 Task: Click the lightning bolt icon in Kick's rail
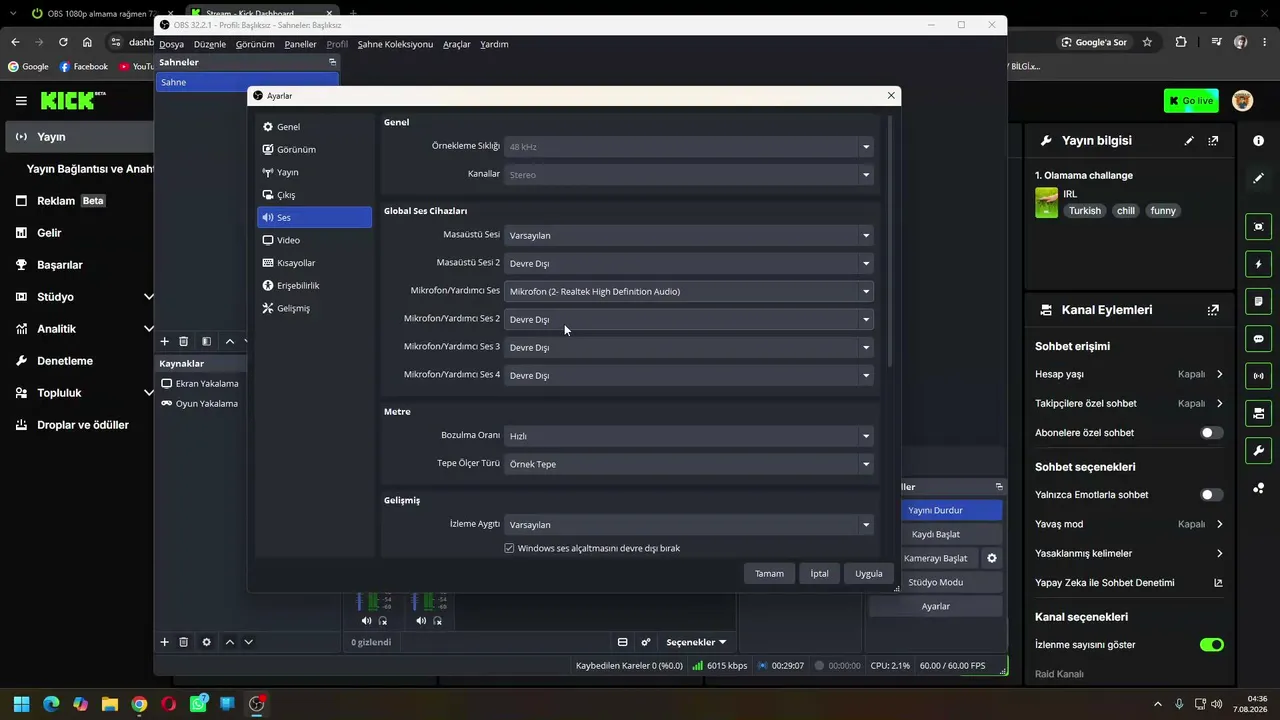[x=1258, y=264]
